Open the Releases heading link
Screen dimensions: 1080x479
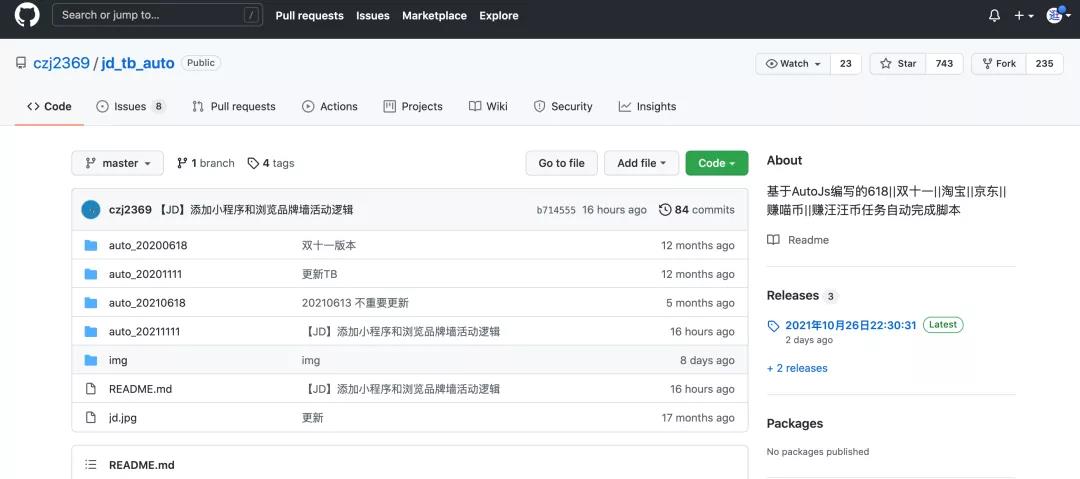tap(793, 296)
